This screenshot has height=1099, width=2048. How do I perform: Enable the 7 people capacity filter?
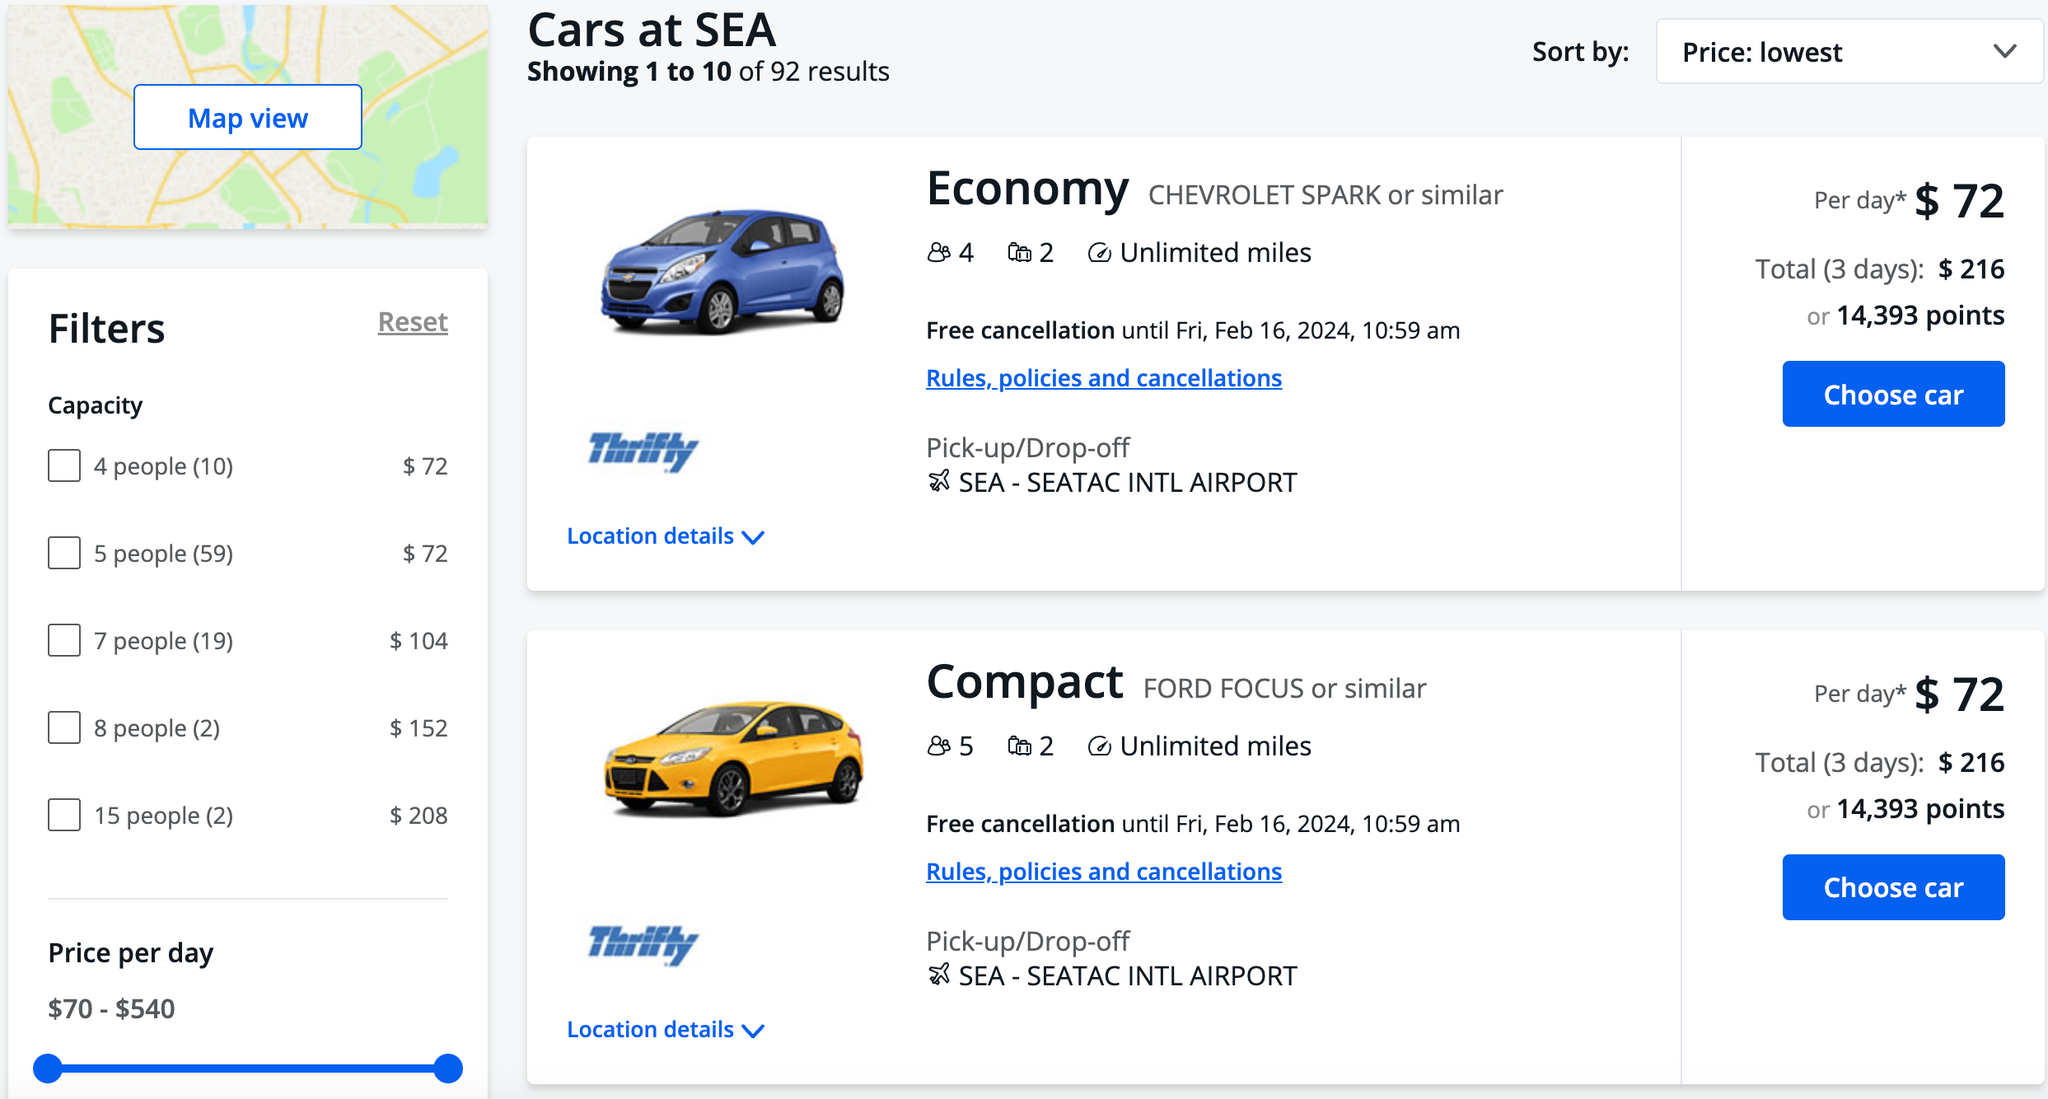click(64, 640)
